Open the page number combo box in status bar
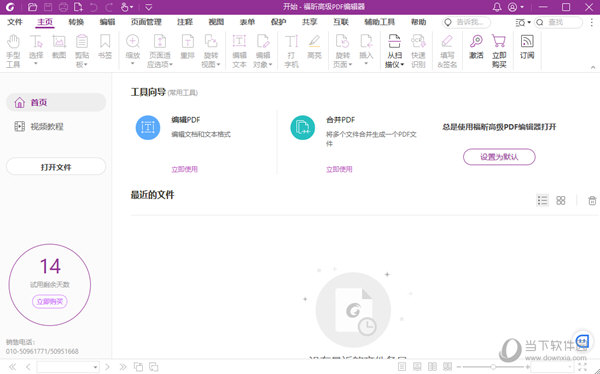 tap(68, 367)
